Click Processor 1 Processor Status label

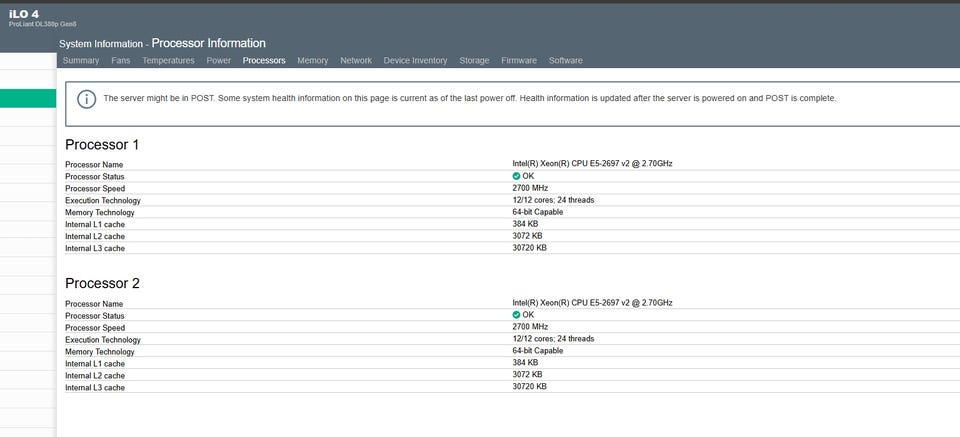(94, 177)
